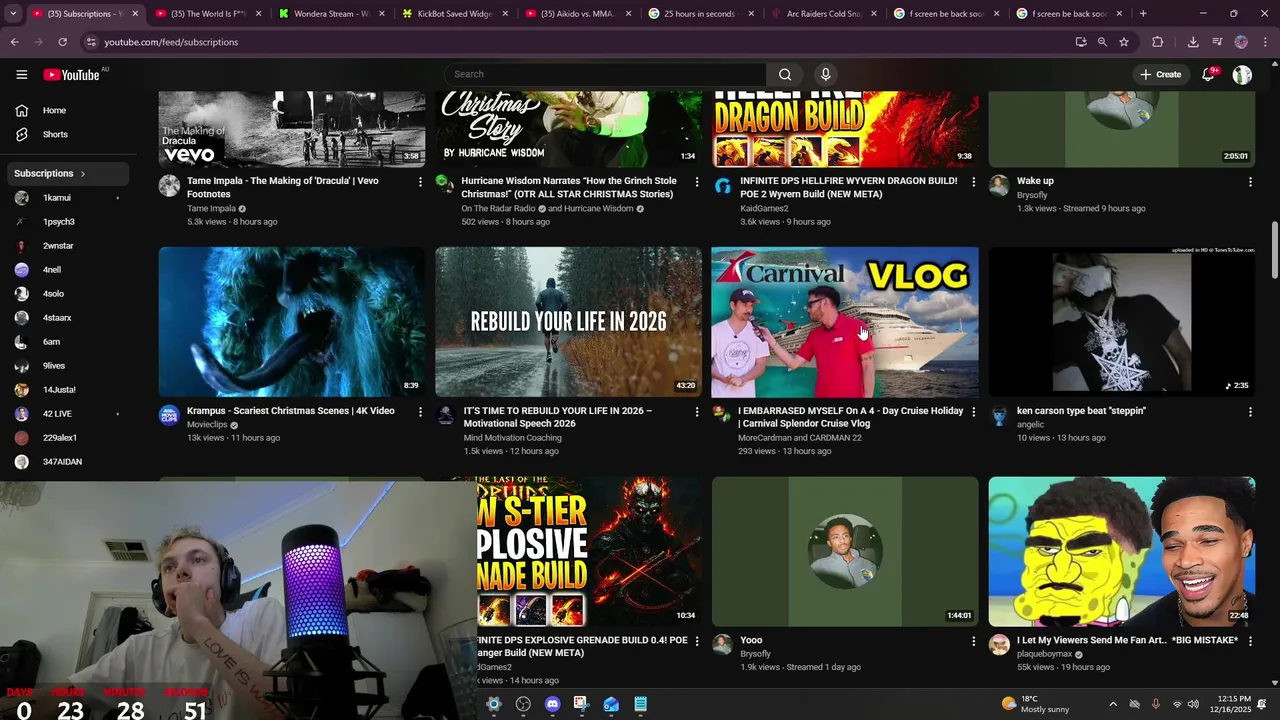
Task: Click the search magnifier button
Action: point(785,74)
